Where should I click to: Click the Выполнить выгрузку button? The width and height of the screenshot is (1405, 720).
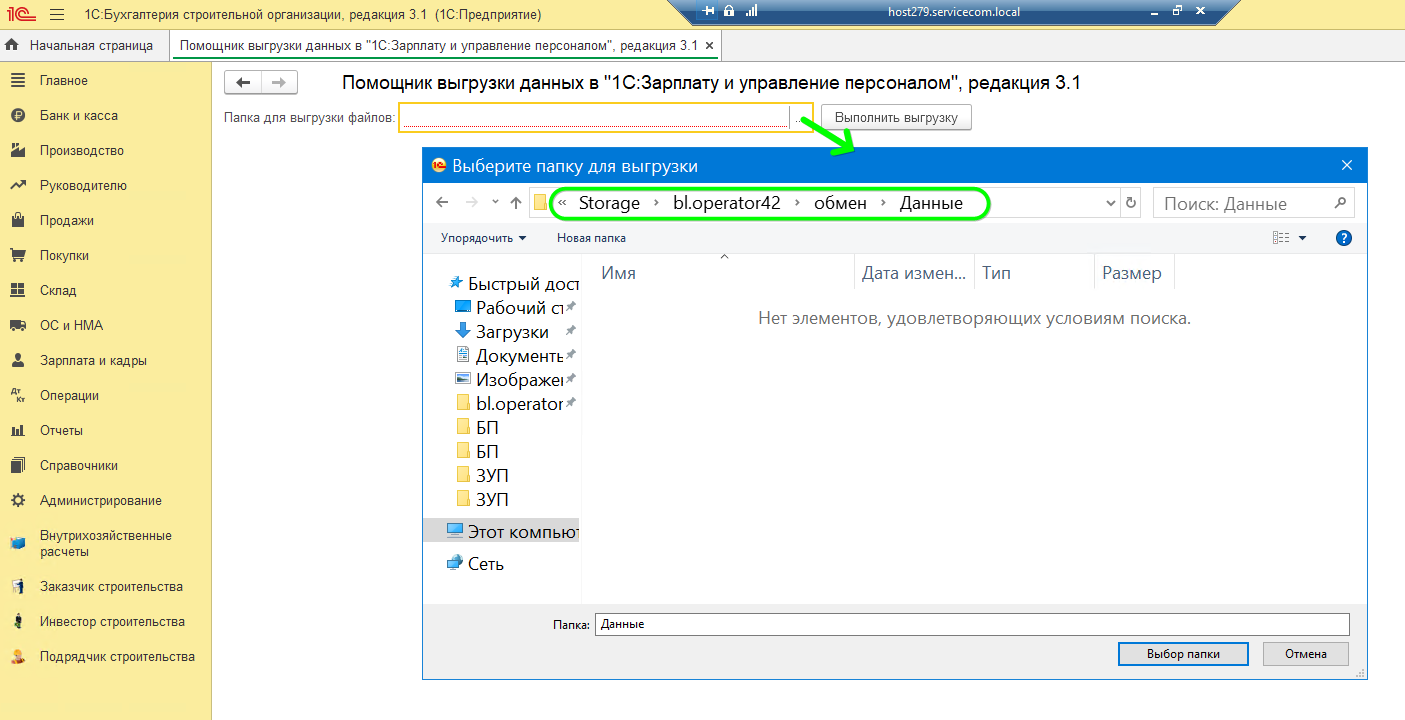click(896, 118)
